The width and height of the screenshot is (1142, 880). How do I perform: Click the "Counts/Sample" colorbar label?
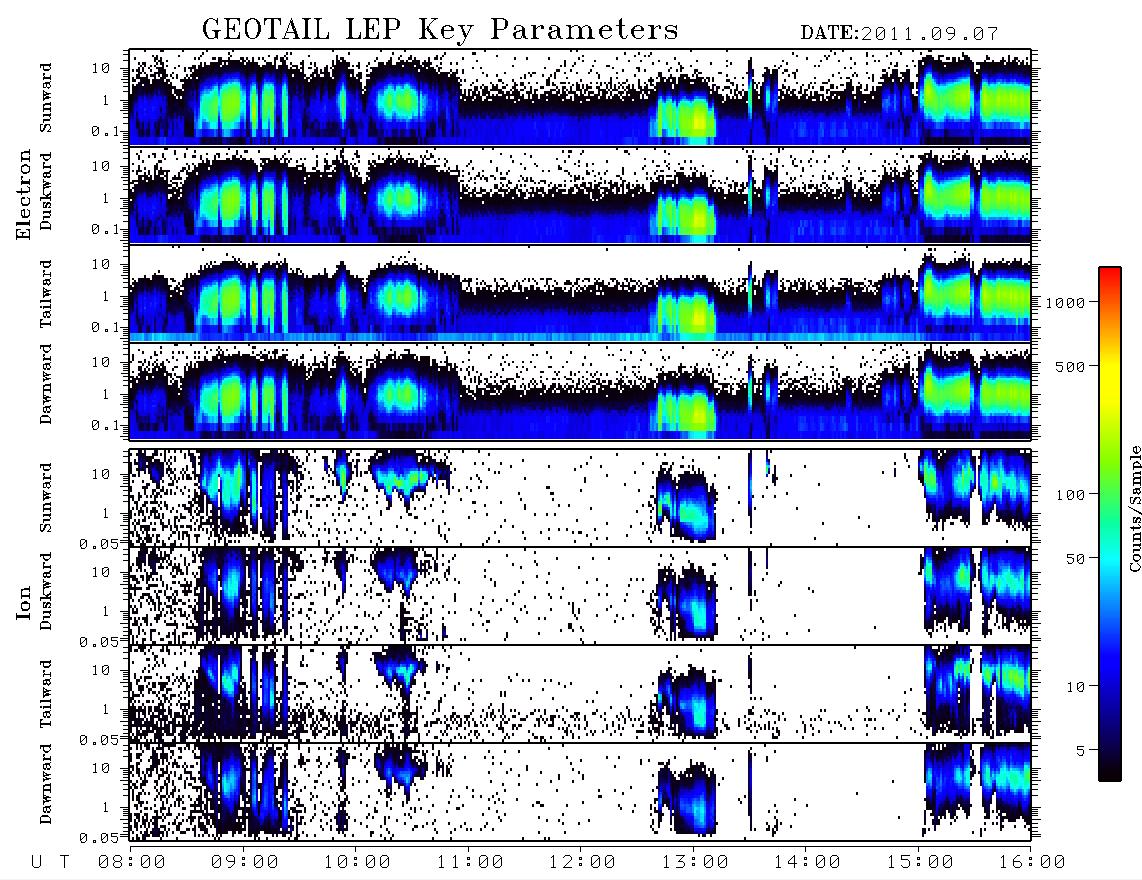pyautogui.click(x=1134, y=508)
